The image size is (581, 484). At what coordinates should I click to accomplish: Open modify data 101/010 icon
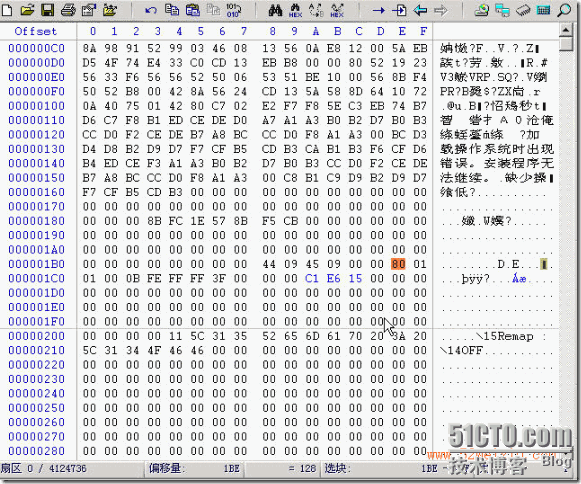click(233, 10)
